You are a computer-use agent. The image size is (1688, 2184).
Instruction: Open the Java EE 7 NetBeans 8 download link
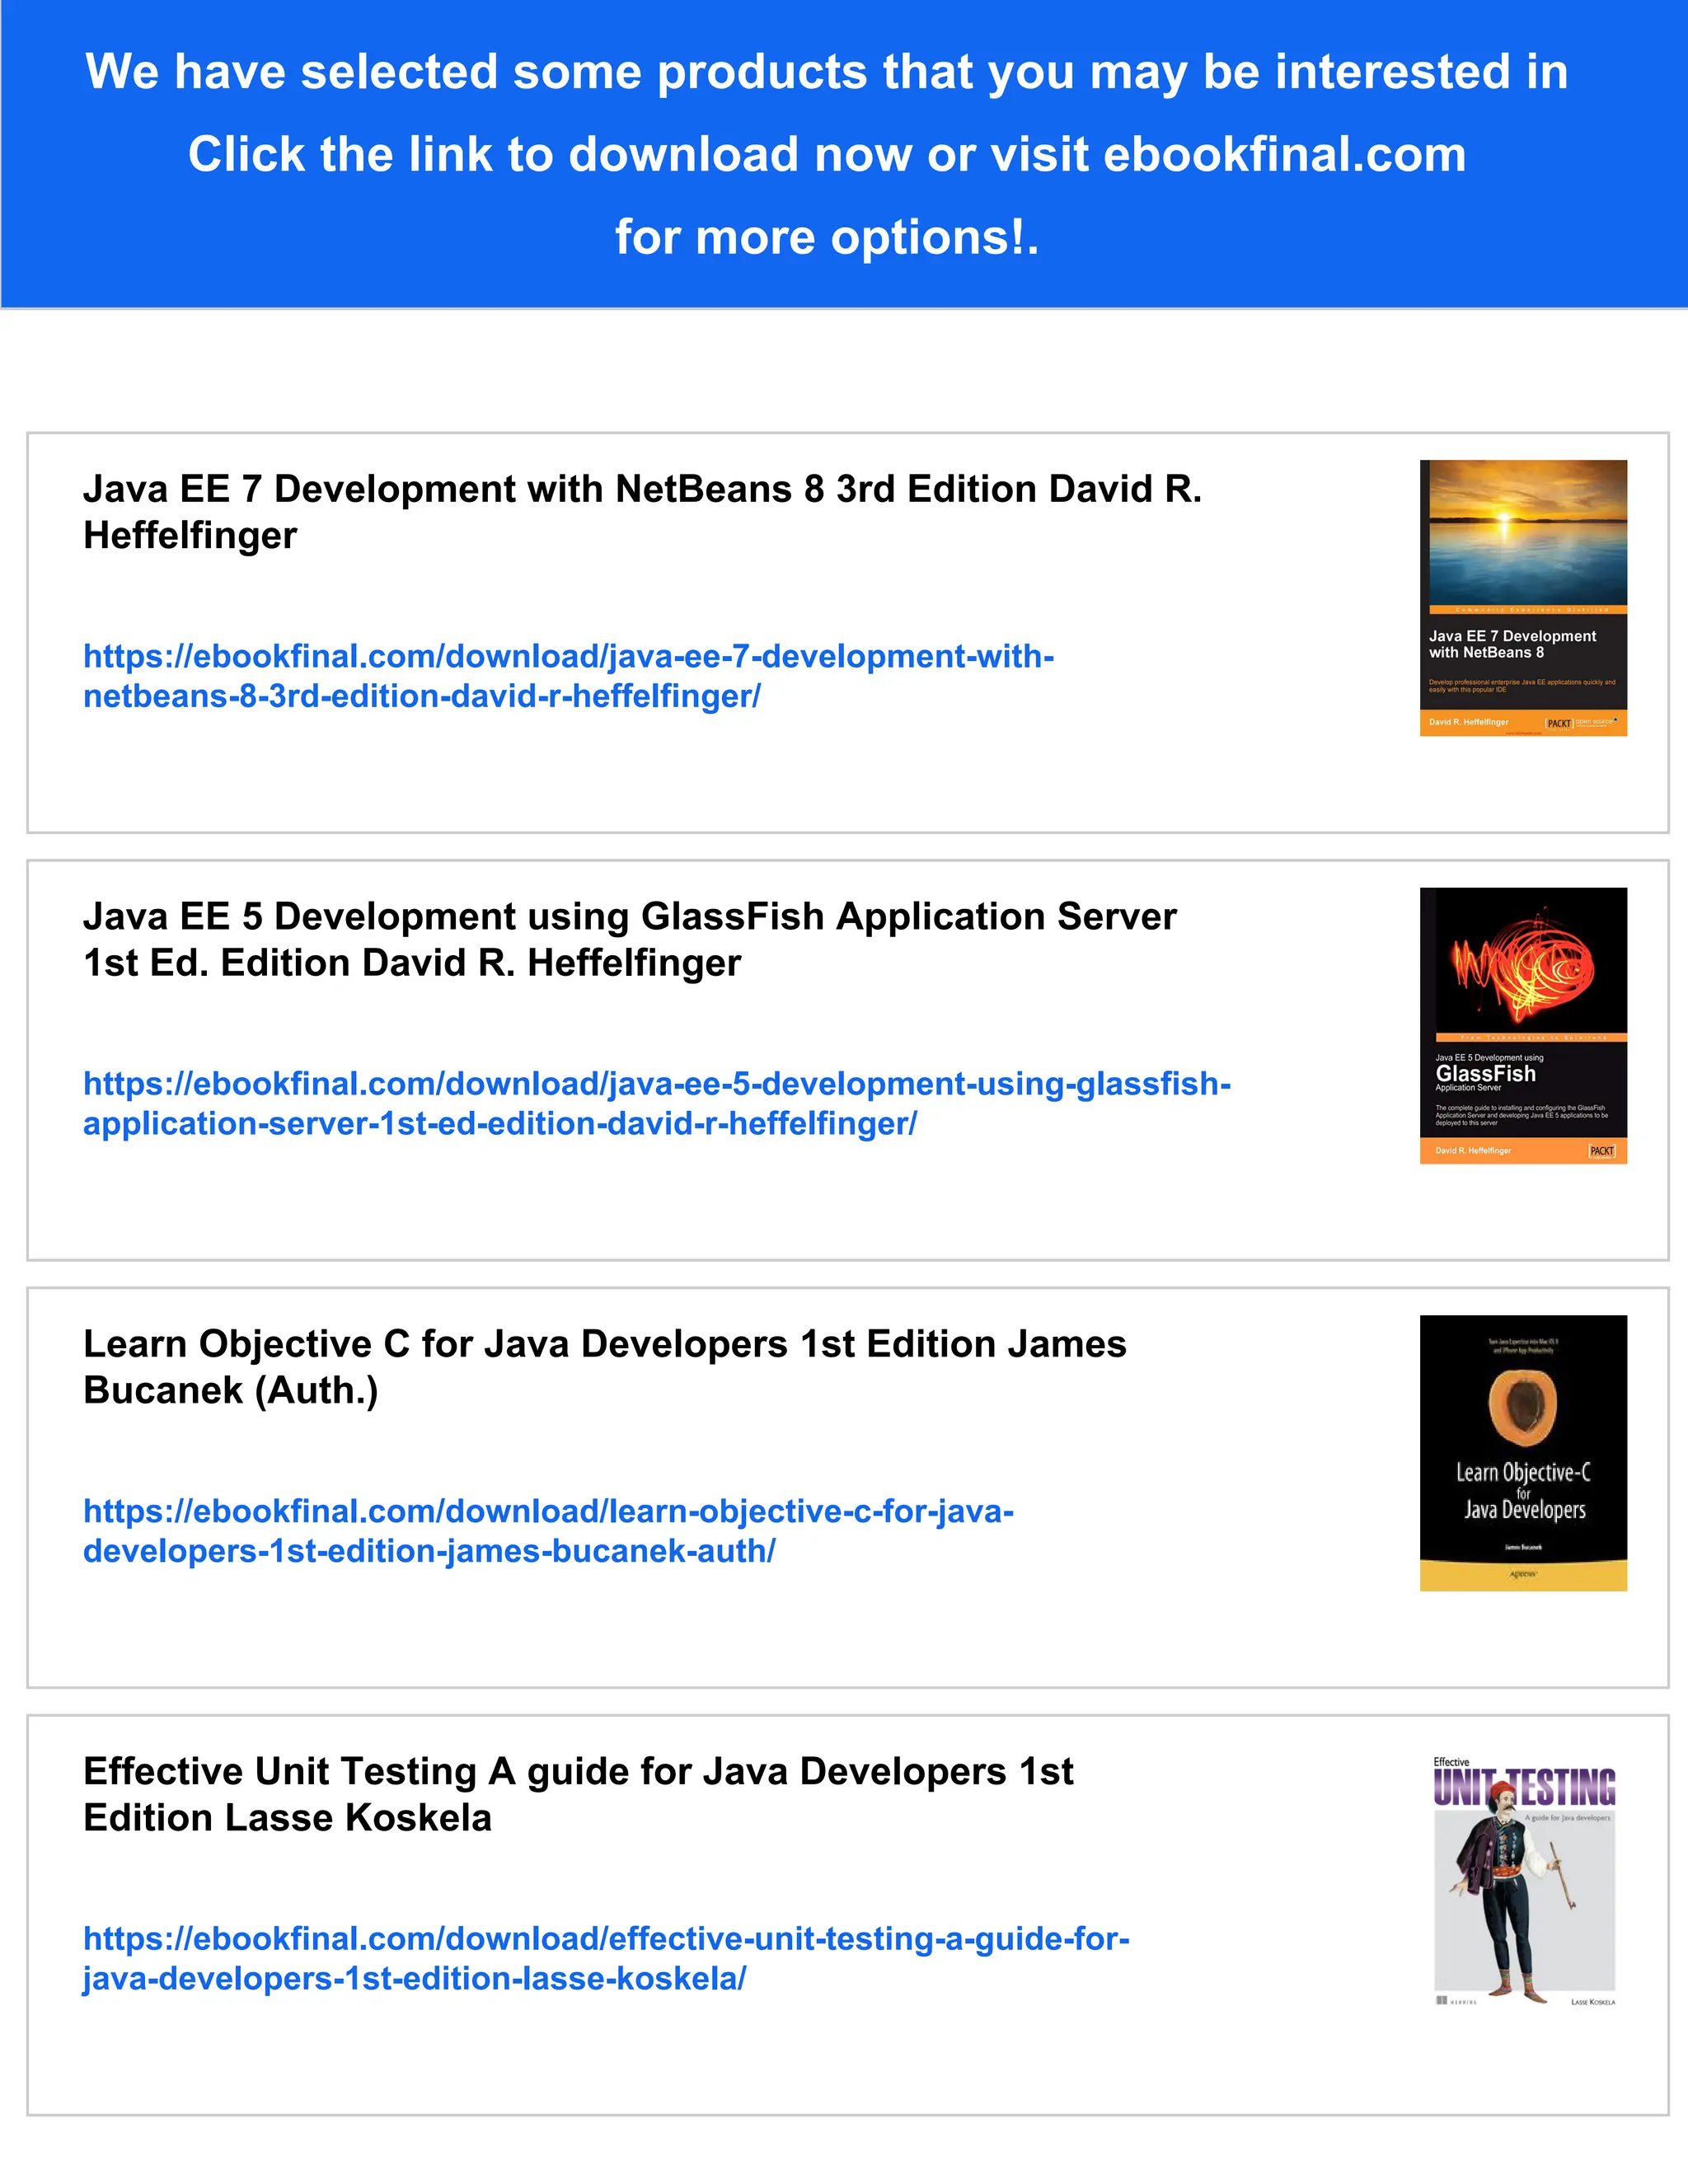(x=568, y=676)
